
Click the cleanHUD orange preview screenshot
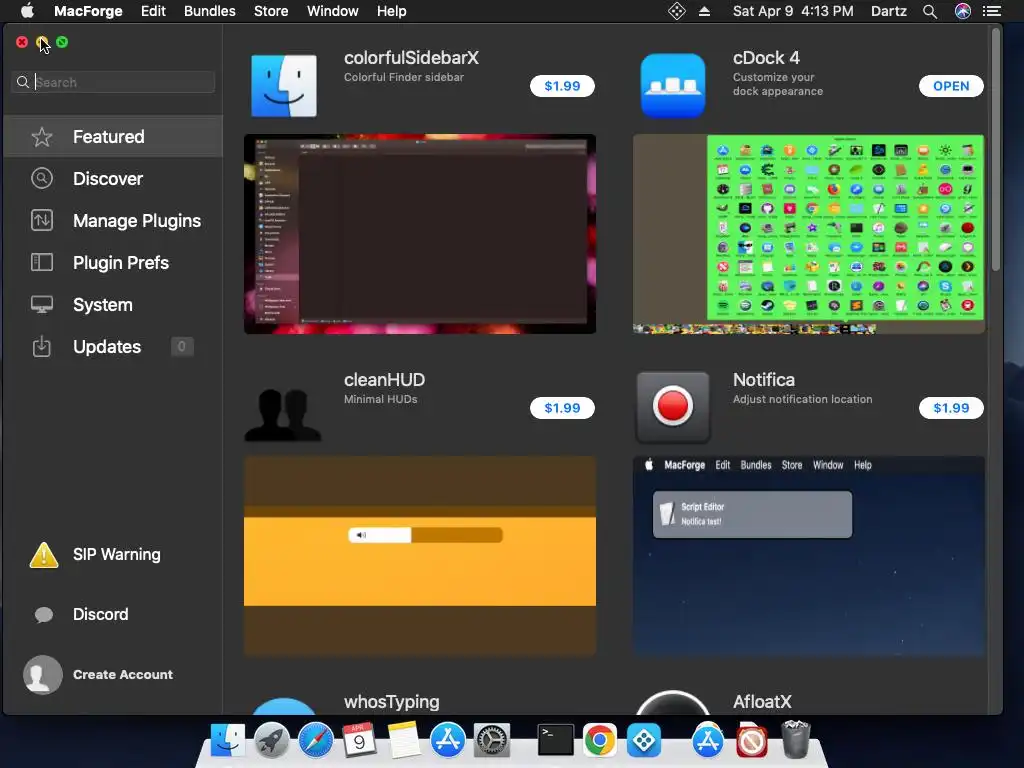click(420, 556)
